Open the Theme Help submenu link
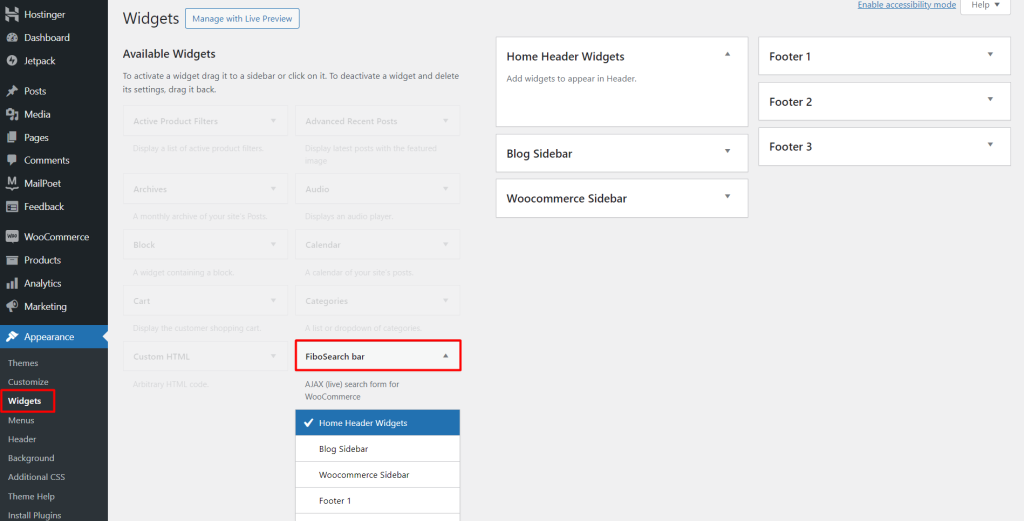Viewport: 1024px width, 521px height. coord(31,496)
